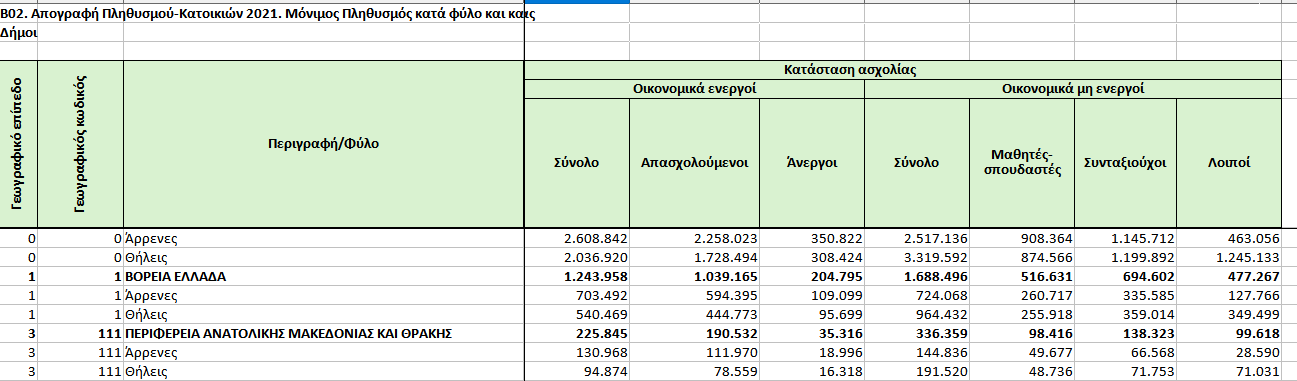Image resolution: width=1297 pixels, height=381 pixels.
Task: Select the cell with value 463.056
Action: coord(1230,239)
